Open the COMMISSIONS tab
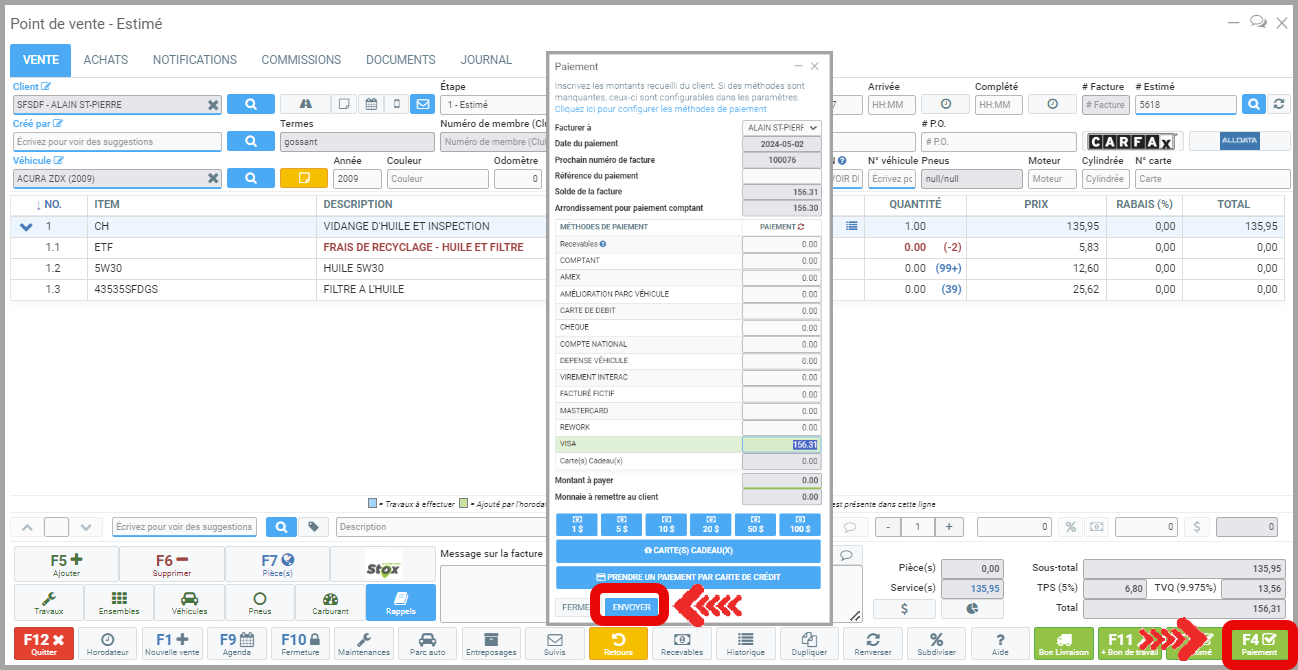 301,60
